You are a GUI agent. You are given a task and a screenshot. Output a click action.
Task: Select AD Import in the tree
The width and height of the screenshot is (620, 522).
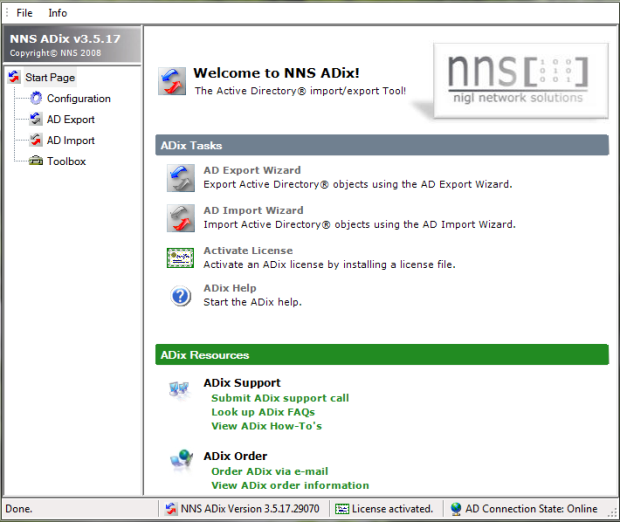pos(71,140)
